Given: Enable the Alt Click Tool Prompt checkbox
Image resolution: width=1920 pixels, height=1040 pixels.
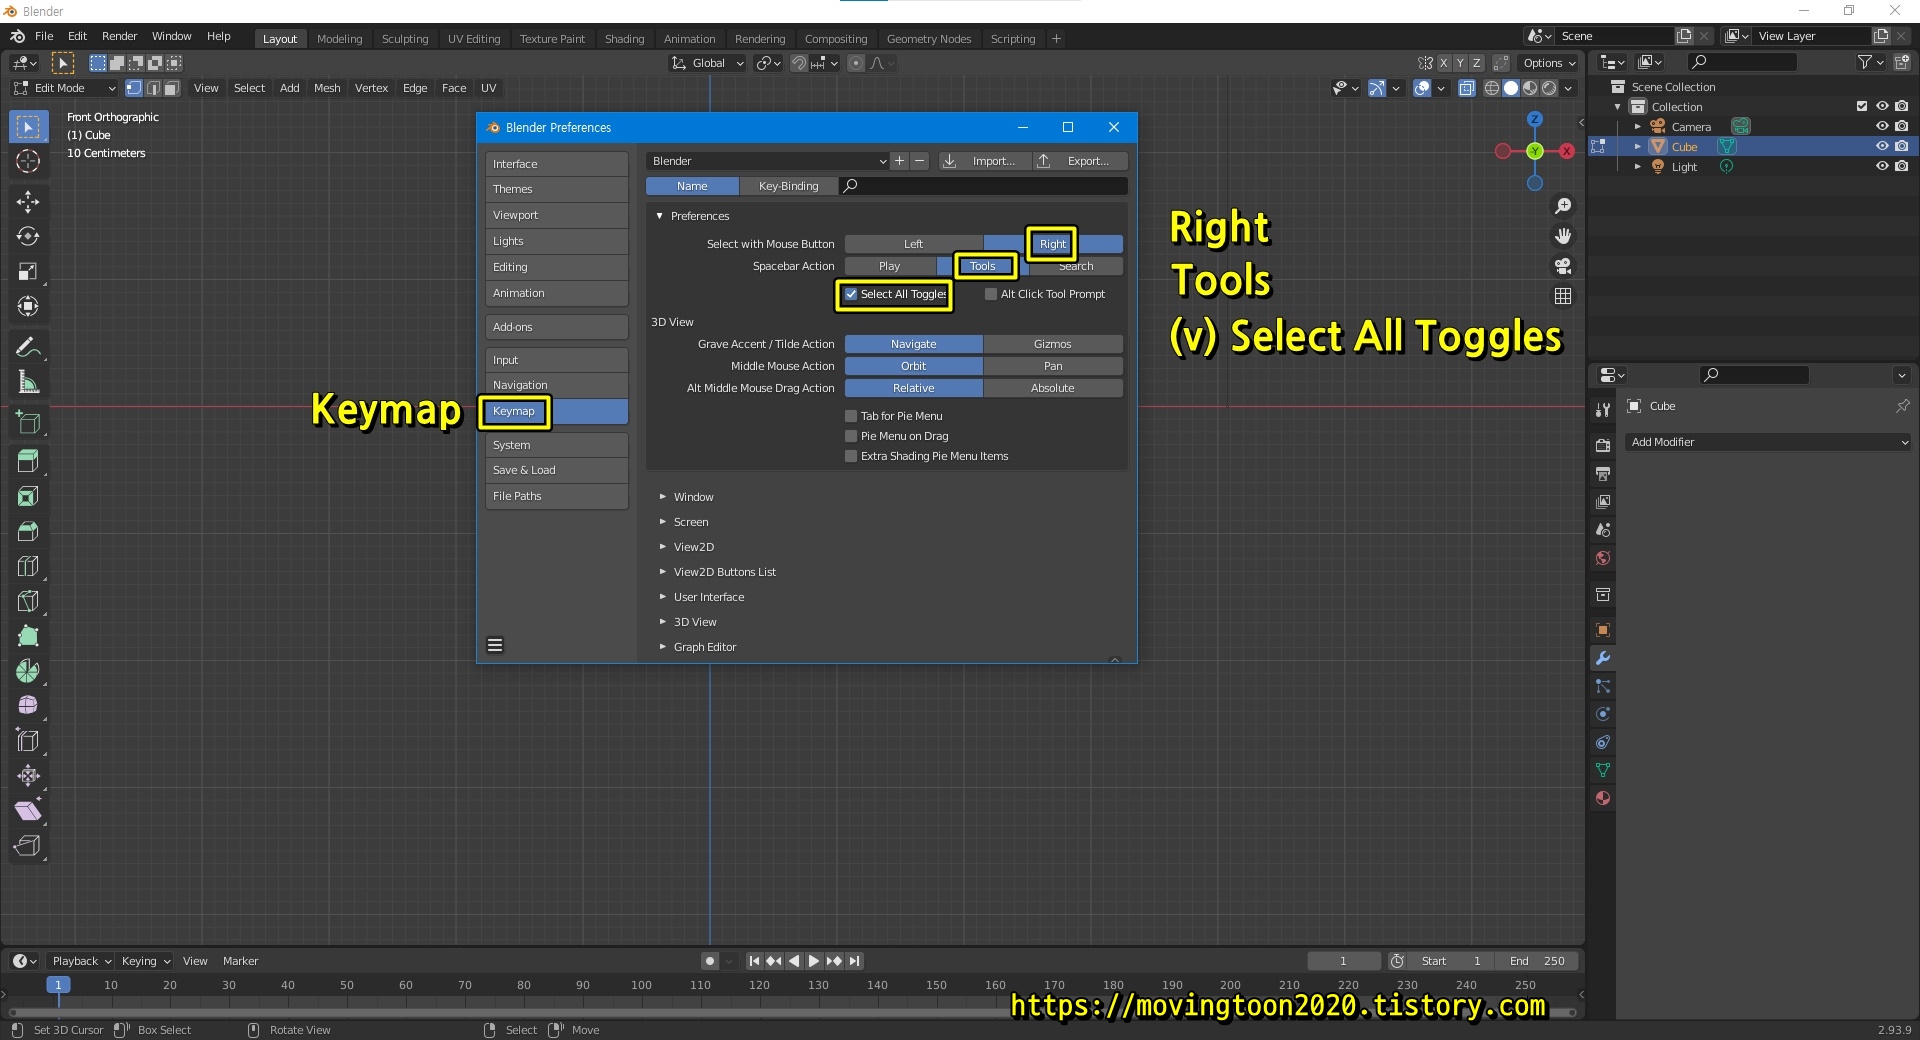Looking at the screenshot, I should [x=991, y=294].
